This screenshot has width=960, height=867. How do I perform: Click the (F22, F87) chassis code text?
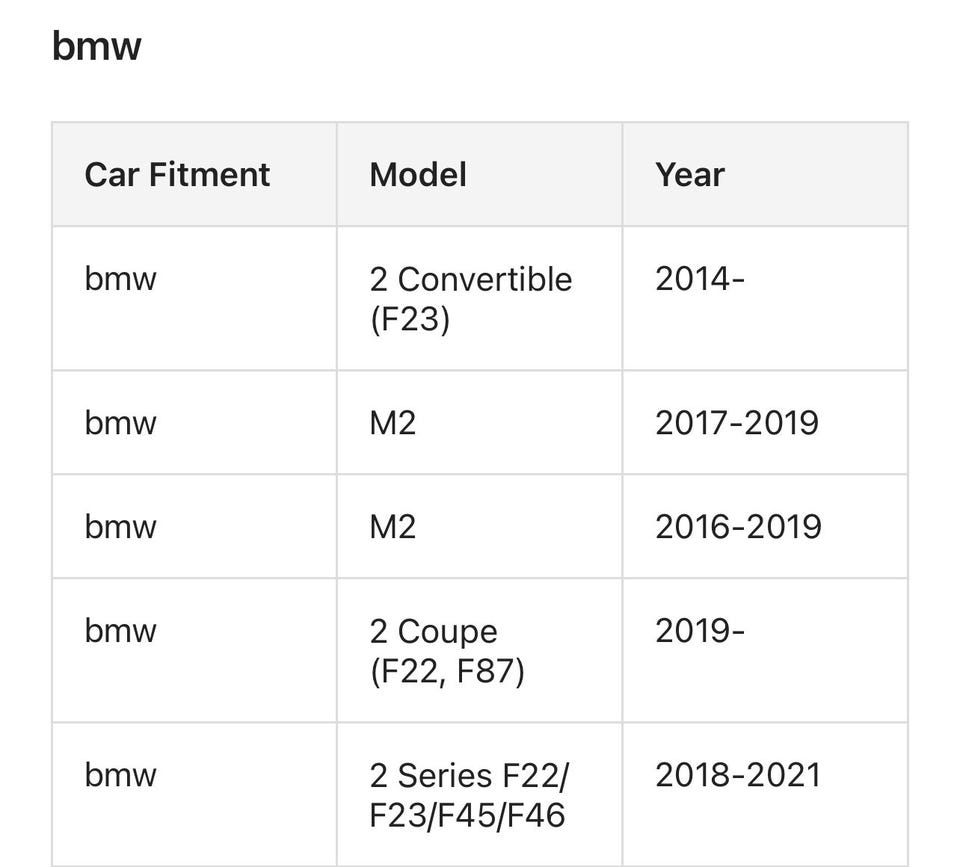[447, 669]
